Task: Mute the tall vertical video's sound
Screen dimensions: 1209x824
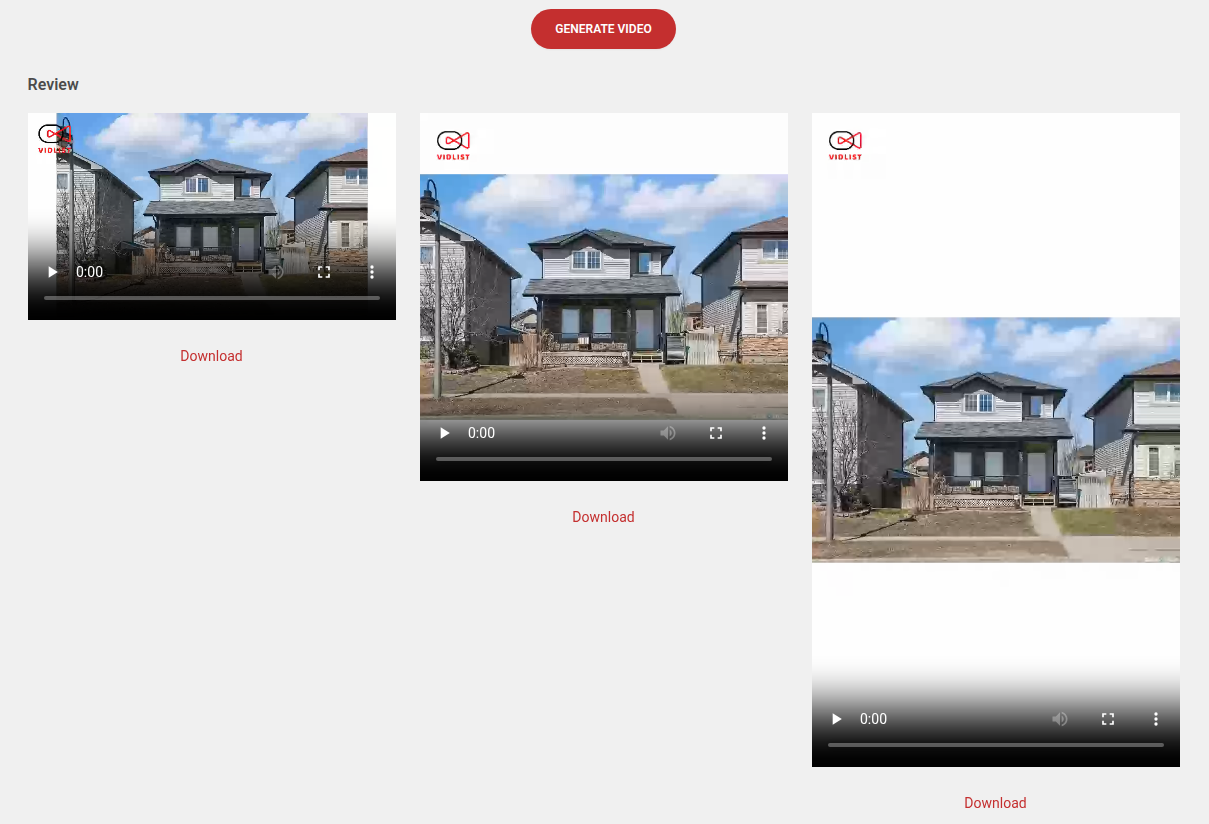Action: click(x=1060, y=719)
